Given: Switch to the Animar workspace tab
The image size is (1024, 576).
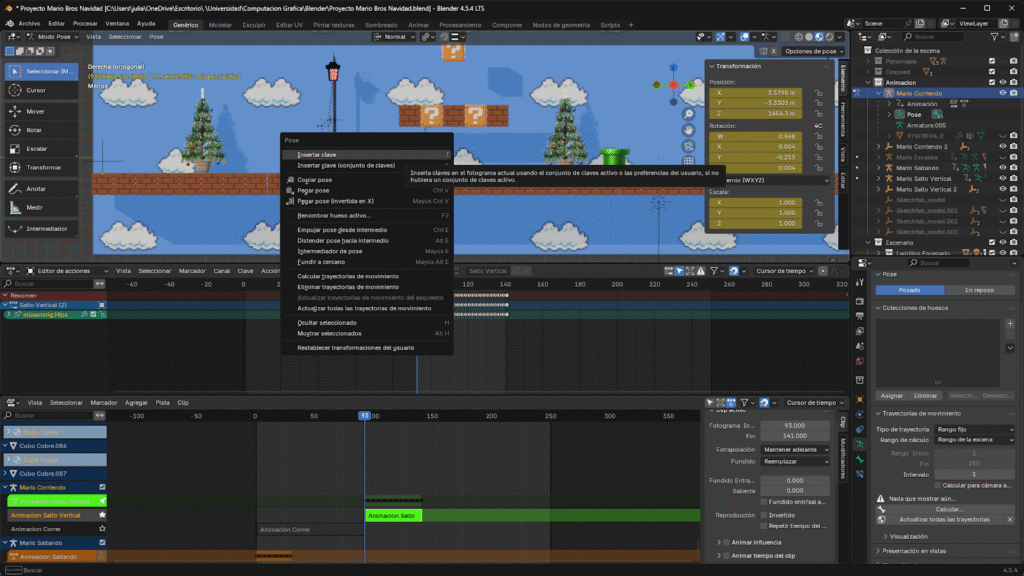Looking at the screenshot, I should (x=419, y=24).
